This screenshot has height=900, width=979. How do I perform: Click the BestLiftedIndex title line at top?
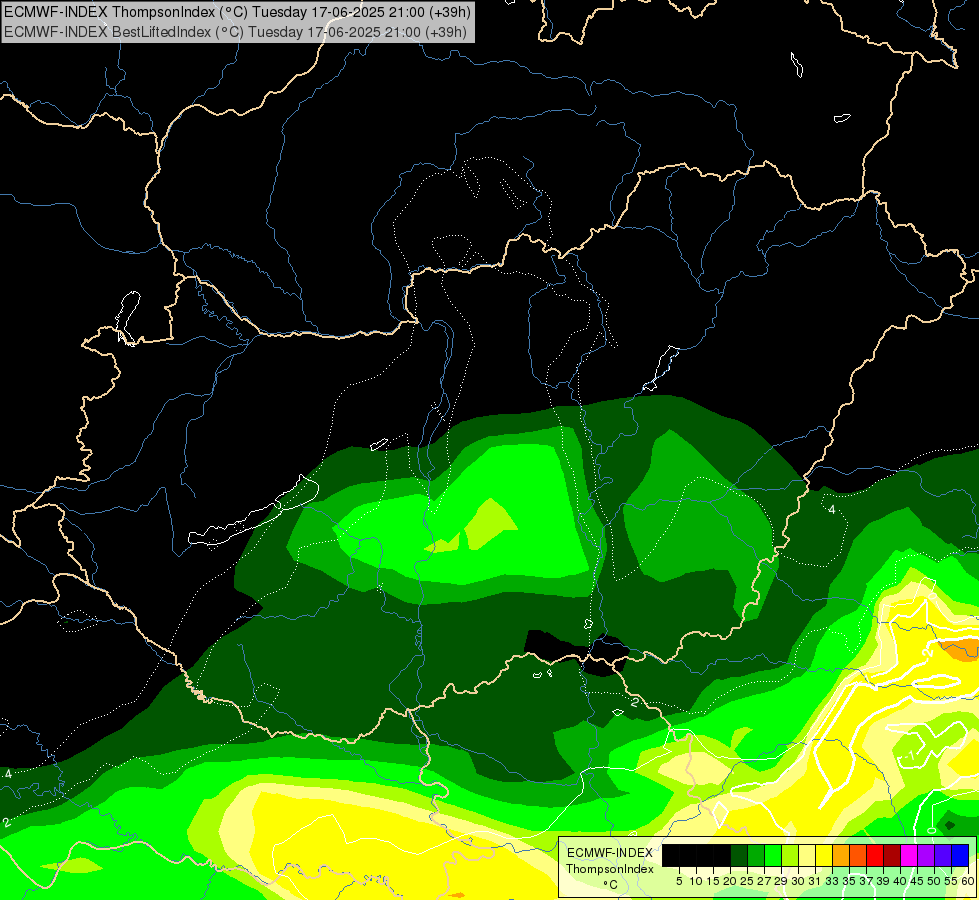click(x=235, y=32)
